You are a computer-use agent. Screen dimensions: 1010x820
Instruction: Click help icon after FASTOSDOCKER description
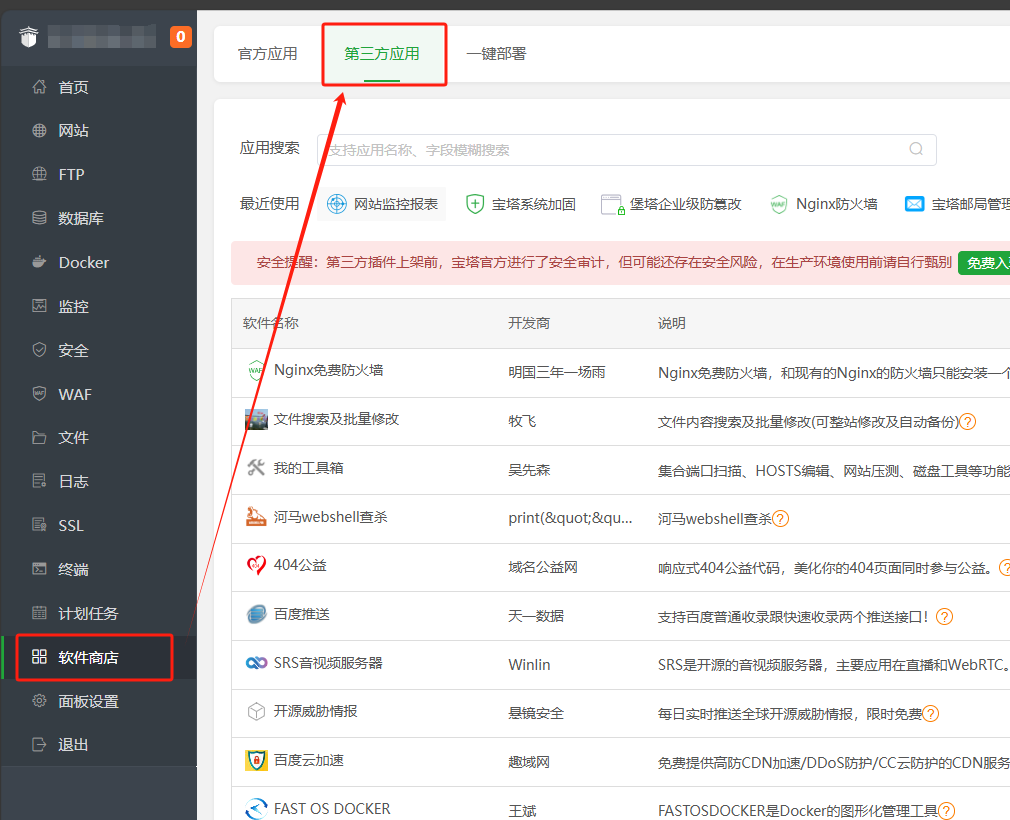pyautogui.click(x=946, y=811)
